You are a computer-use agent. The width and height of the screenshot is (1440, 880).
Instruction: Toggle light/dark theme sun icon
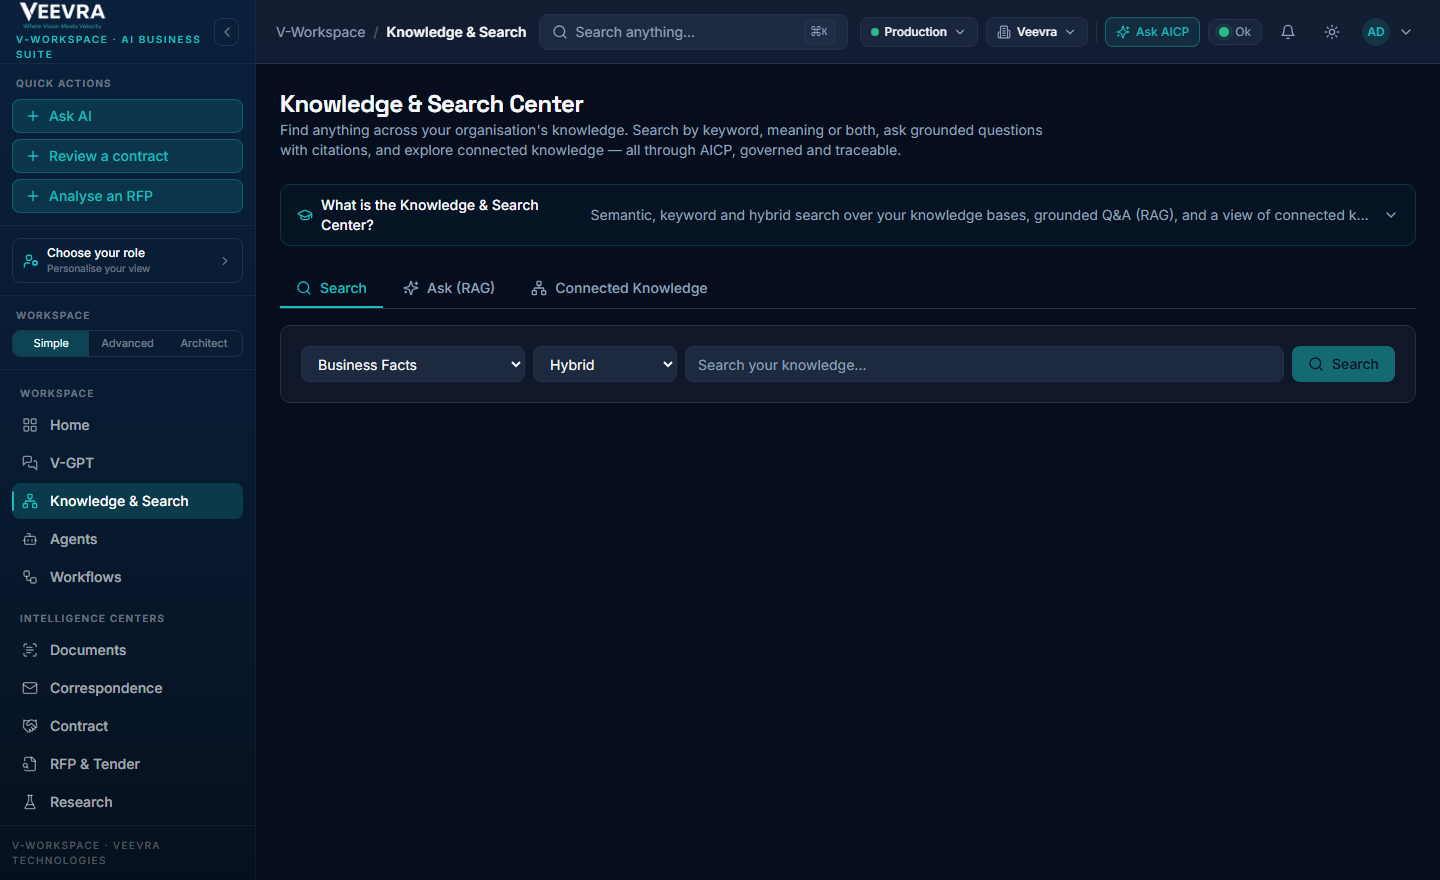[1332, 32]
